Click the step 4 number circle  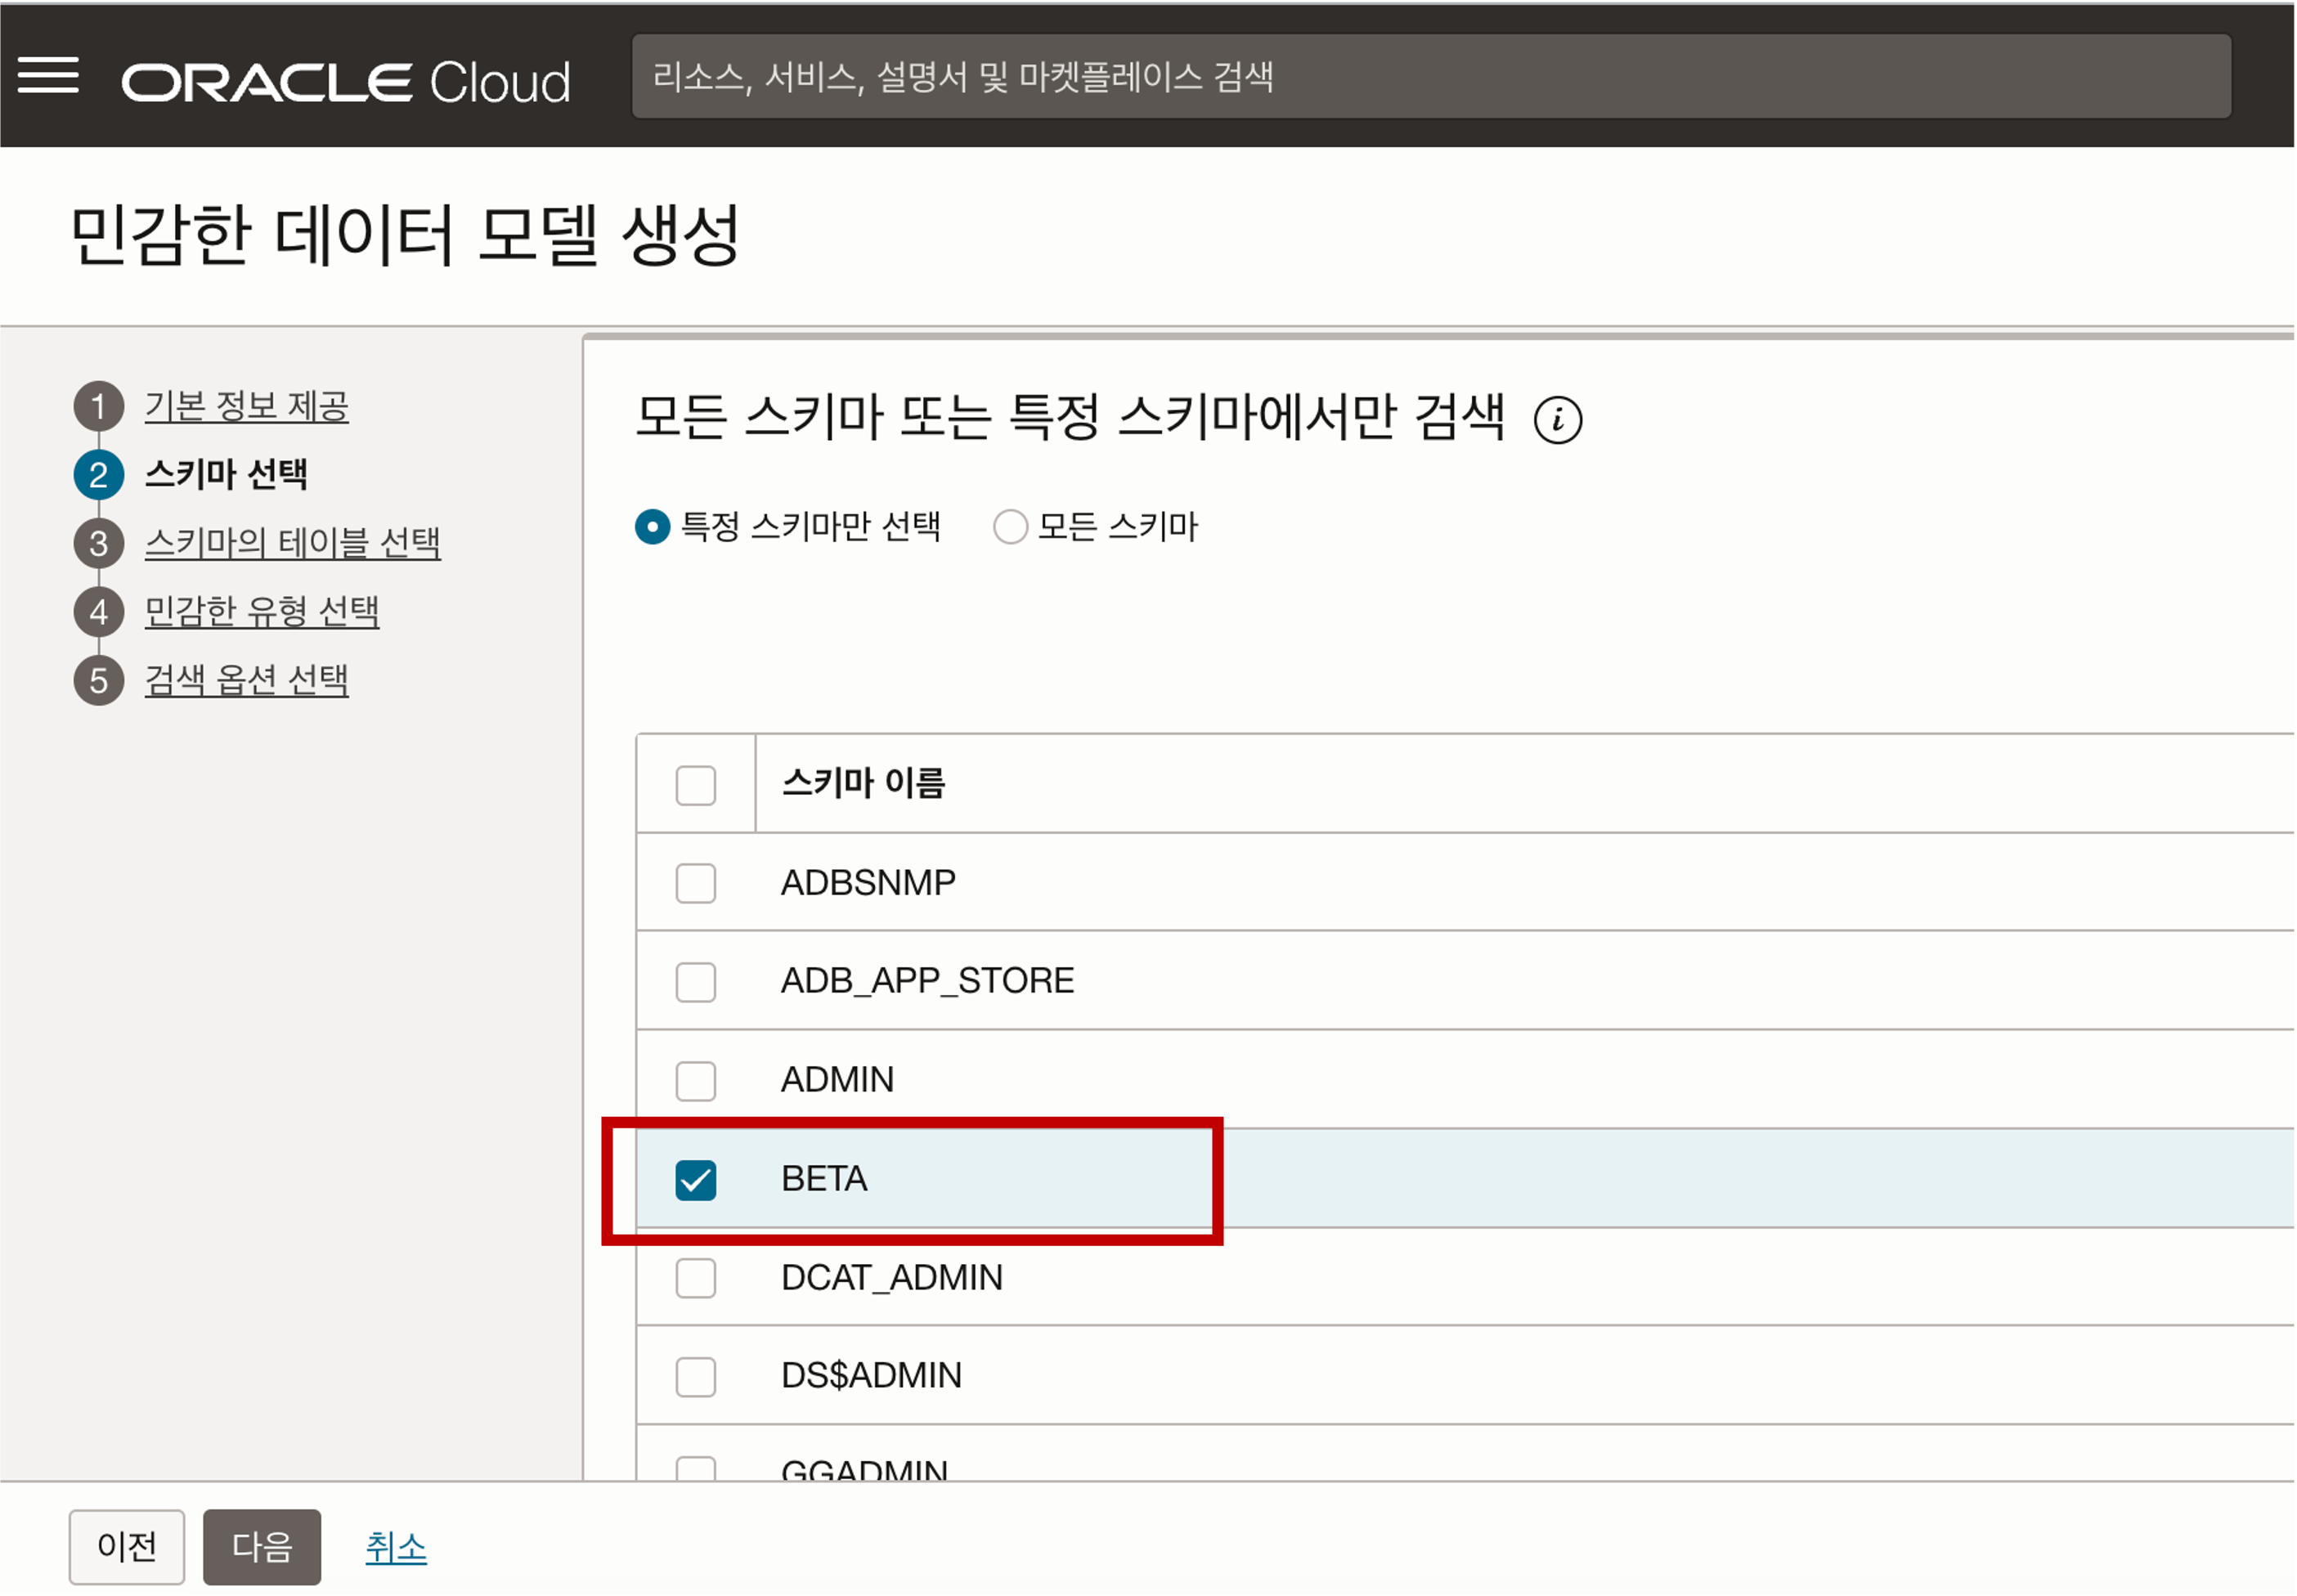(x=98, y=611)
